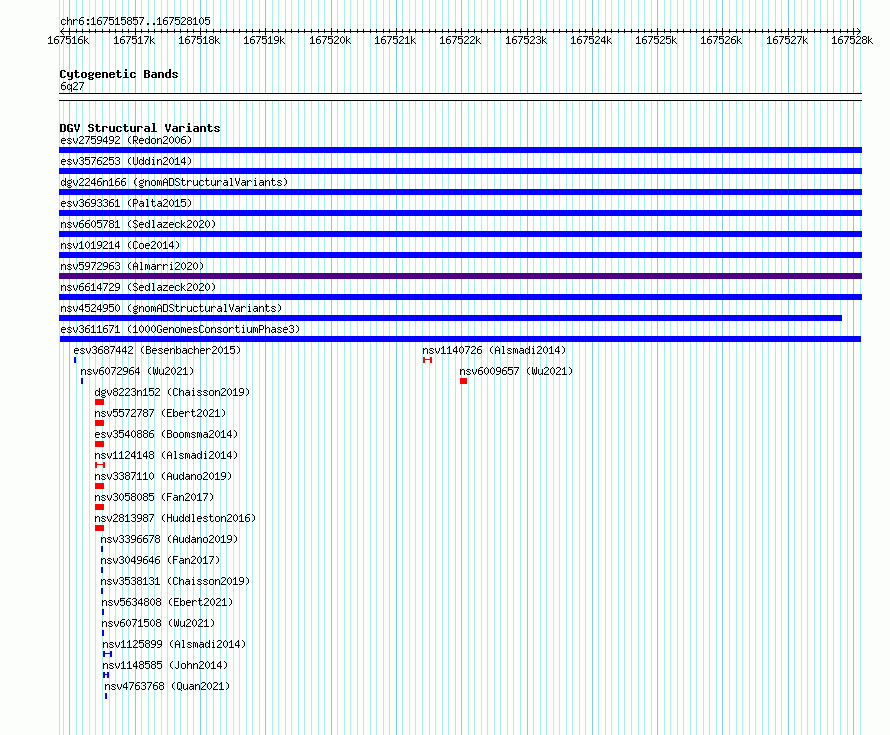The height and width of the screenshot is (735, 890).
Task: Click the 167528k ruler tick label
Action: tap(852, 40)
